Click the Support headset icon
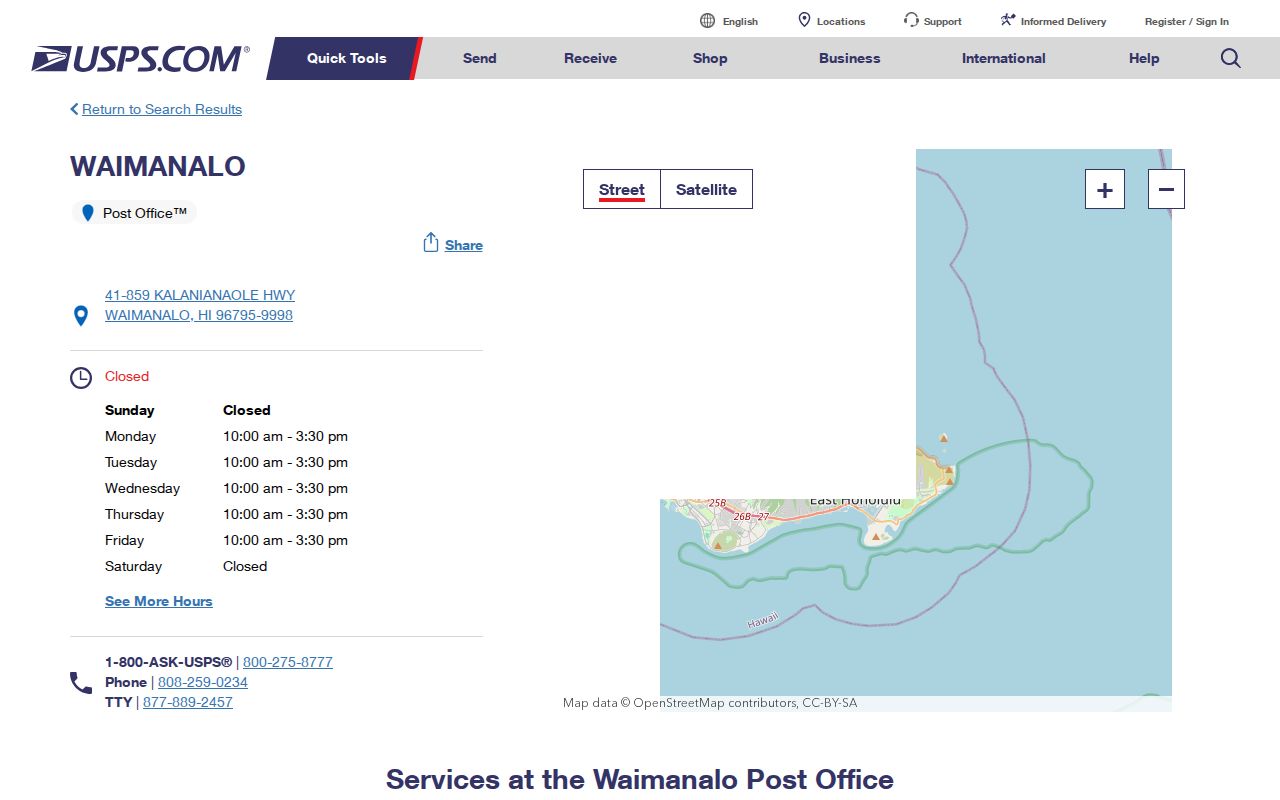 point(911,20)
